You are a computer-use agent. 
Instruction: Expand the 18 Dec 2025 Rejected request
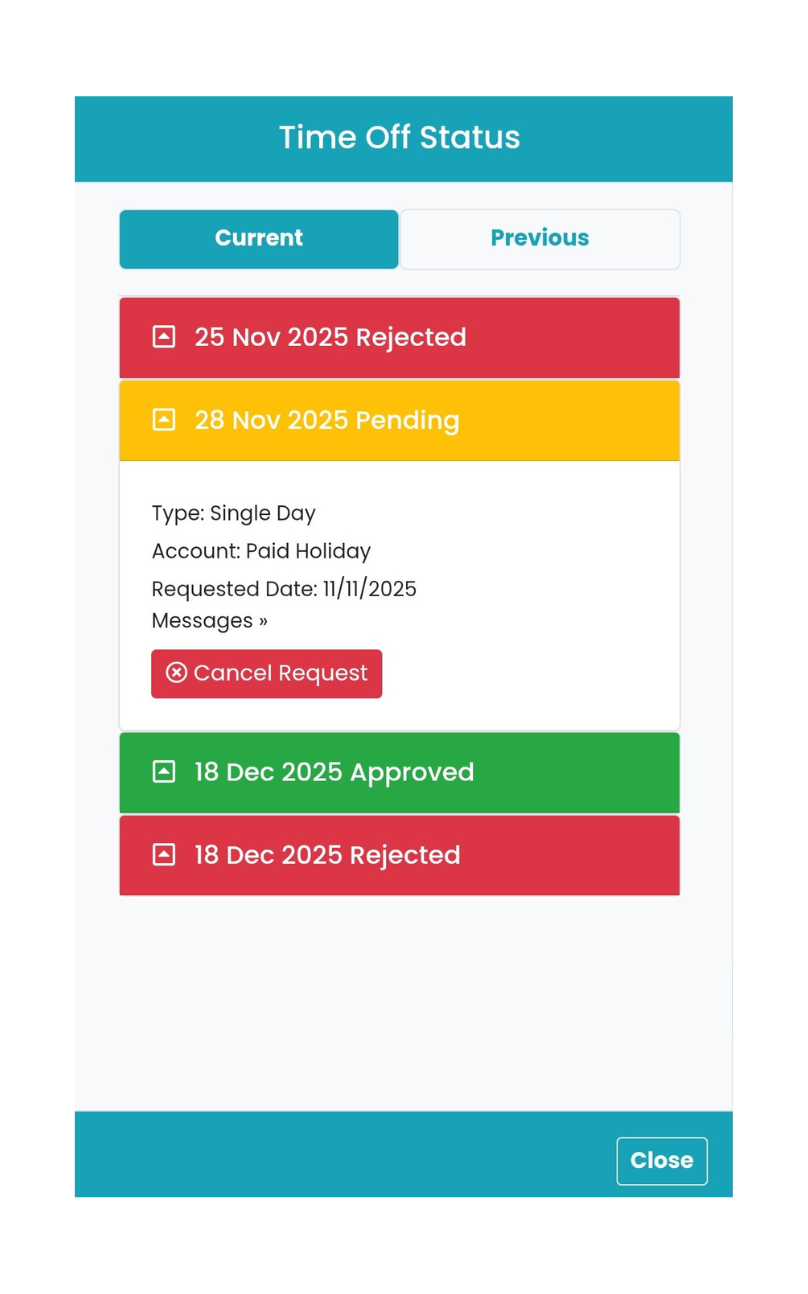(x=327, y=855)
